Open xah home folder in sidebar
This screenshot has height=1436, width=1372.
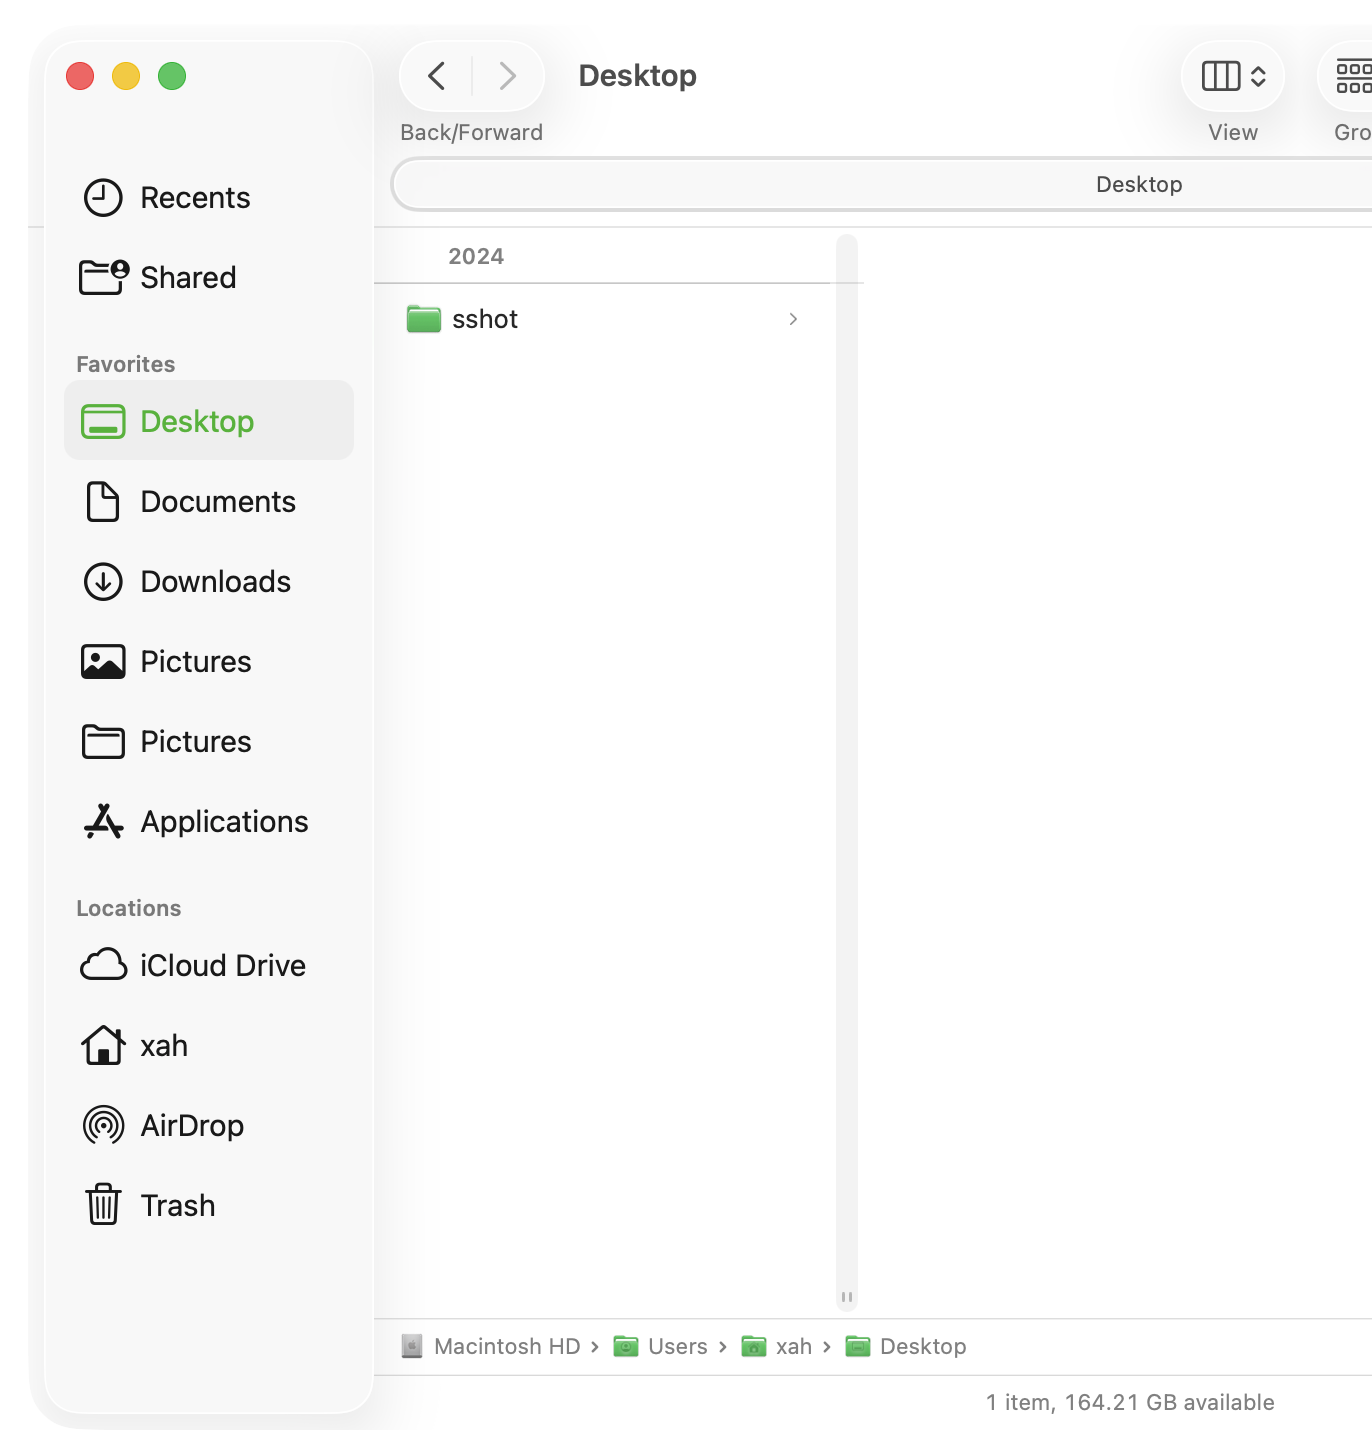(164, 1045)
